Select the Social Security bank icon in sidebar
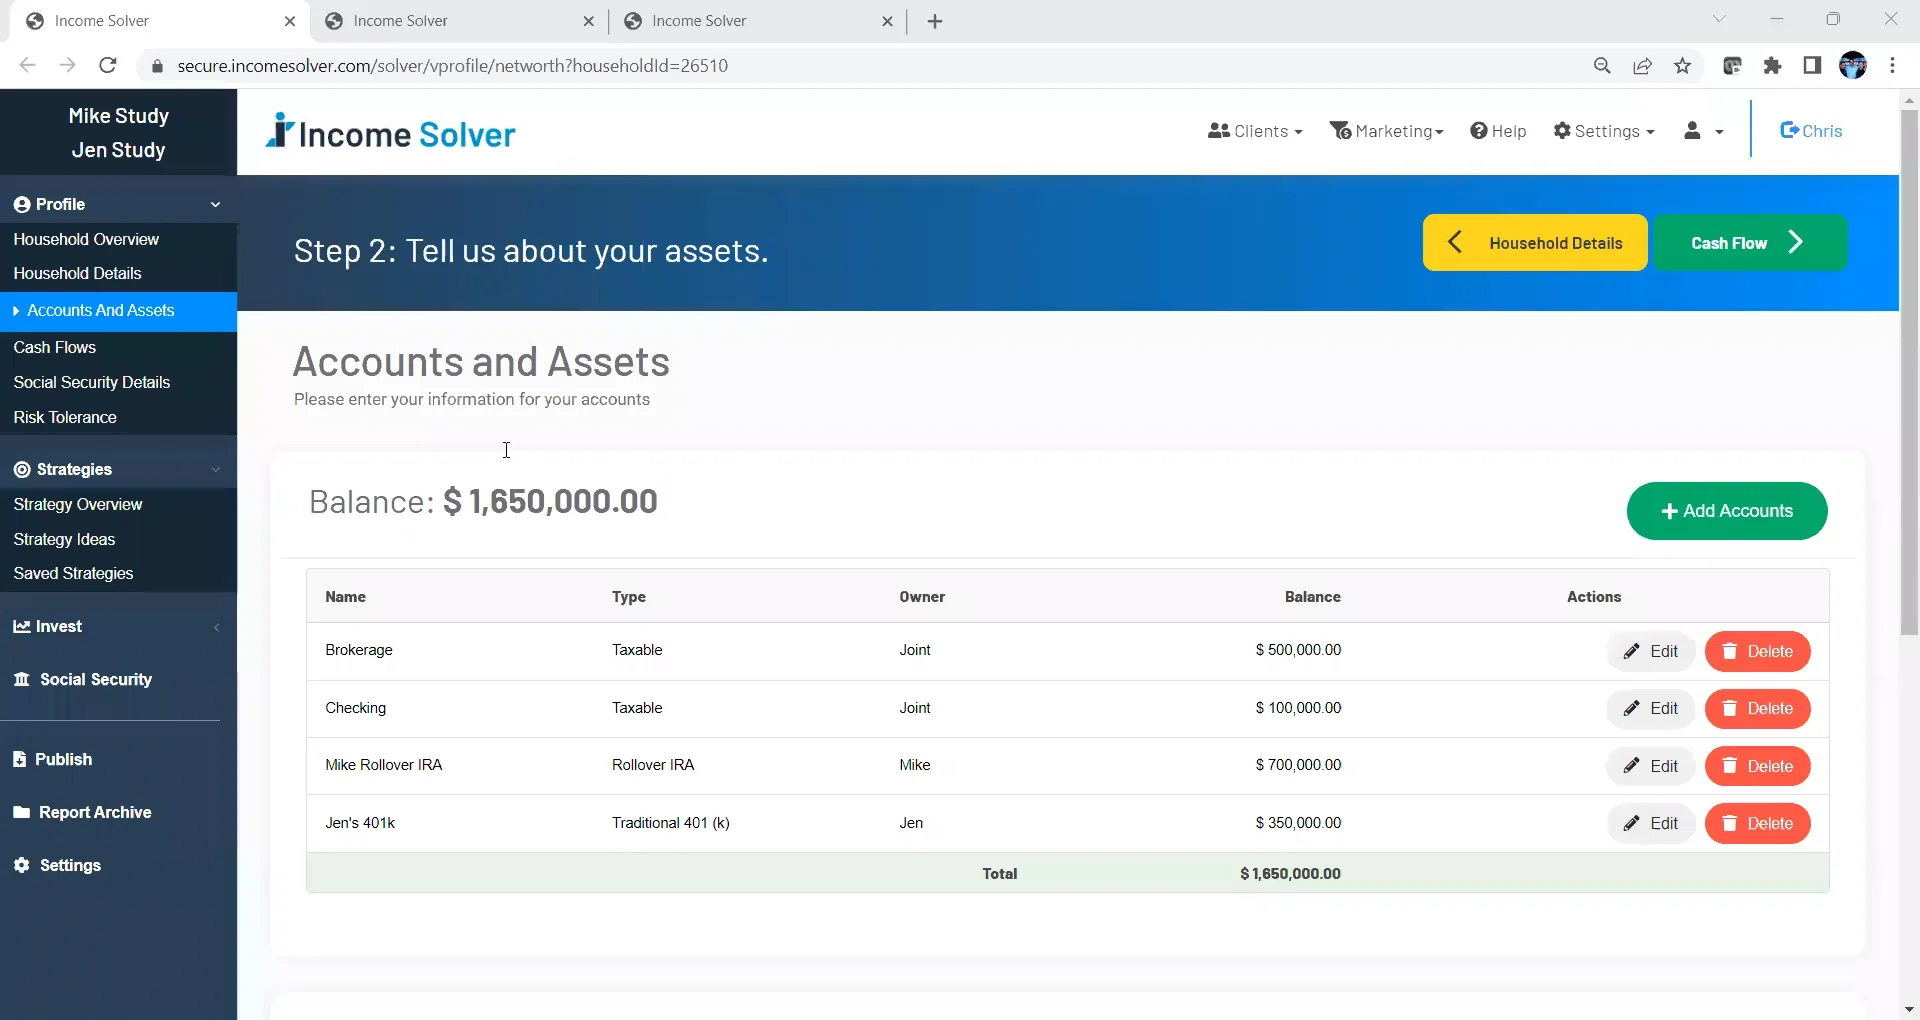 point(21,679)
